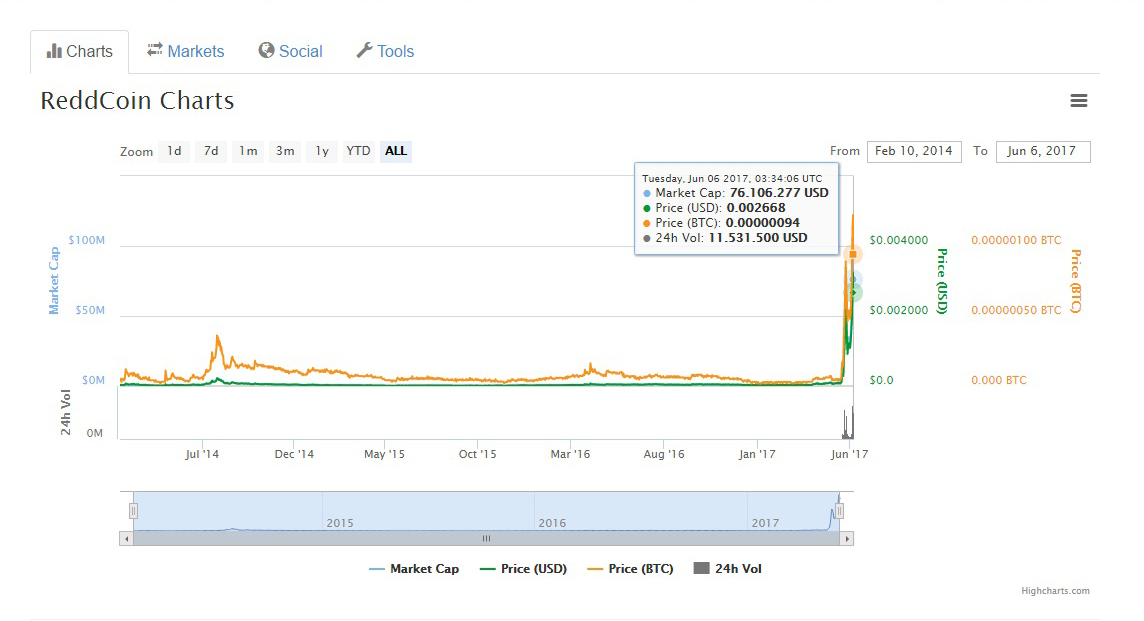Screen dimensions: 1144x621
Task: Click the navigator scrollbar right arrow
Action: [x=846, y=539]
